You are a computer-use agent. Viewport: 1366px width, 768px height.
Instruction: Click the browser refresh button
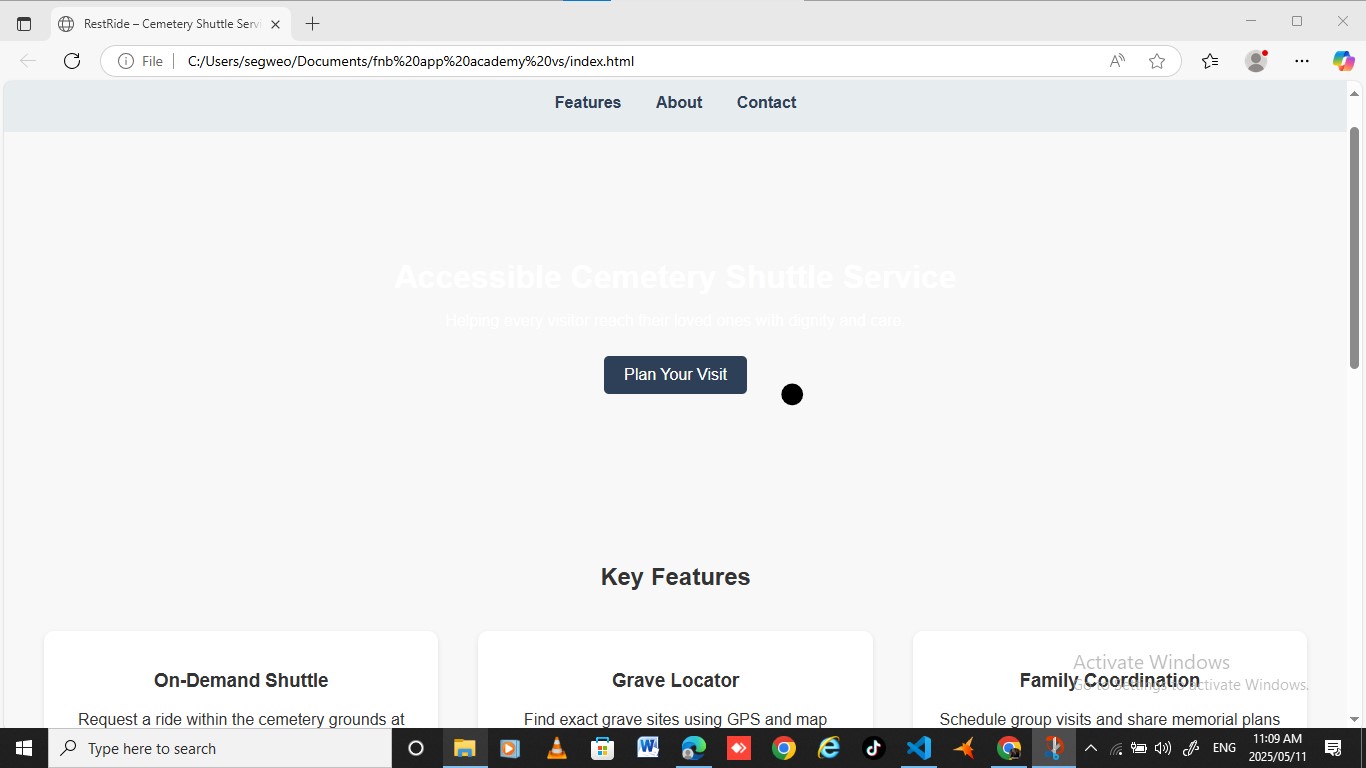pyautogui.click(x=72, y=61)
